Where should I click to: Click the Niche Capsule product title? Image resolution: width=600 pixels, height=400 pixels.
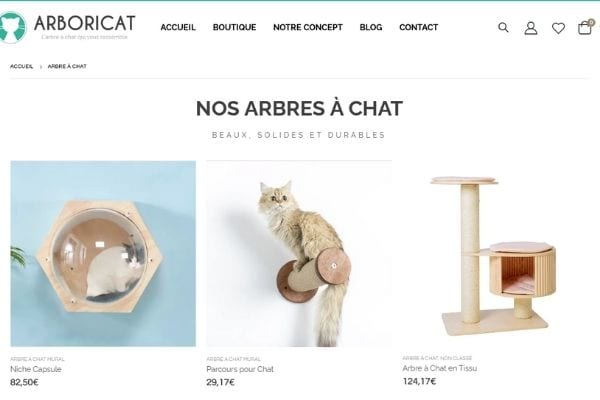click(x=36, y=369)
